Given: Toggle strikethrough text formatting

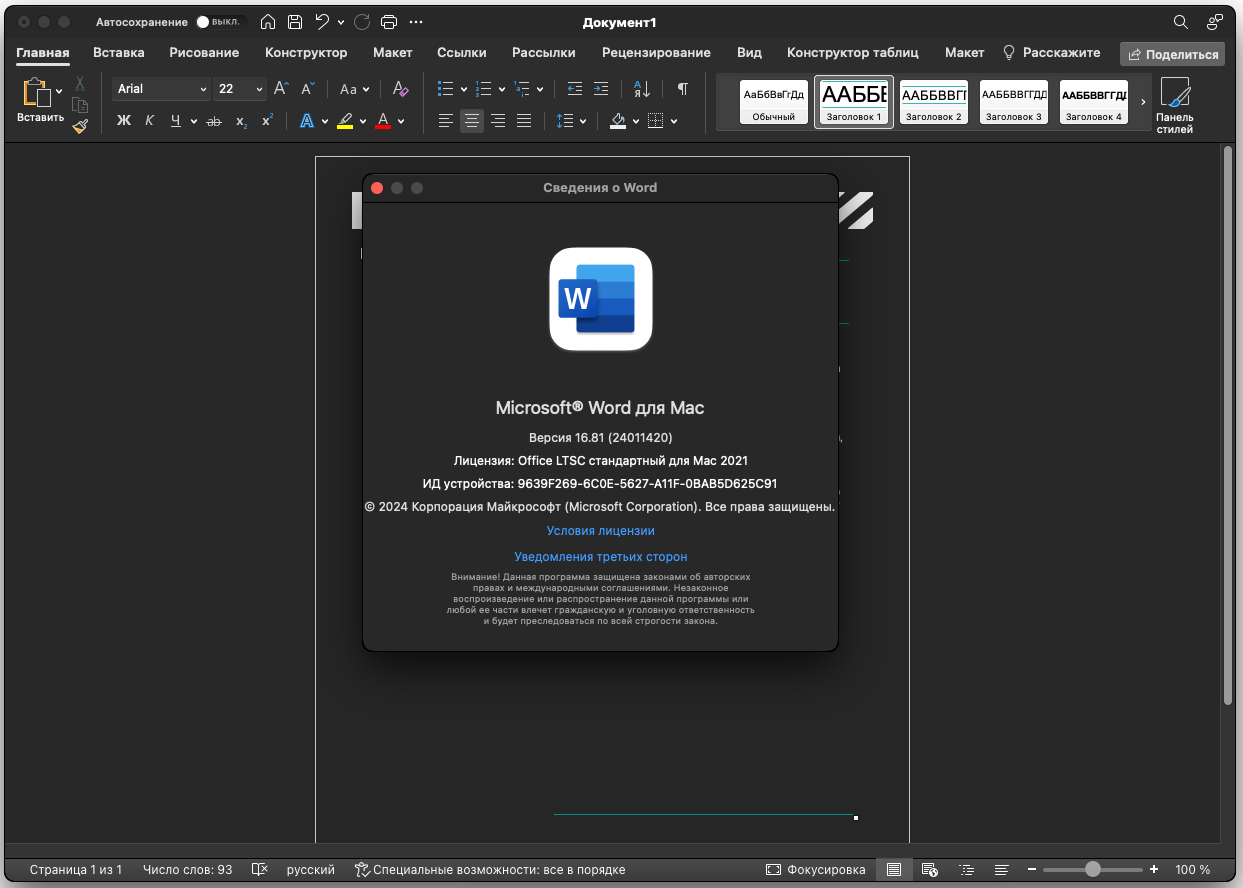Looking at the screenshot, I should coord(212,121).
